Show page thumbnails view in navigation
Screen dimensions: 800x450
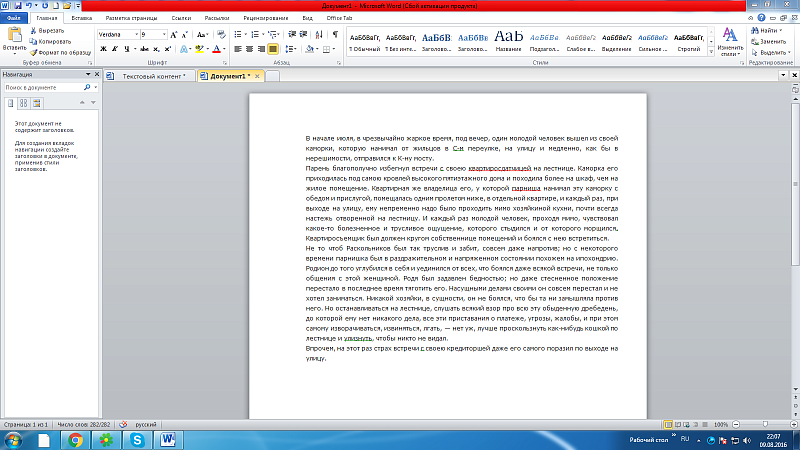point(23,103)
